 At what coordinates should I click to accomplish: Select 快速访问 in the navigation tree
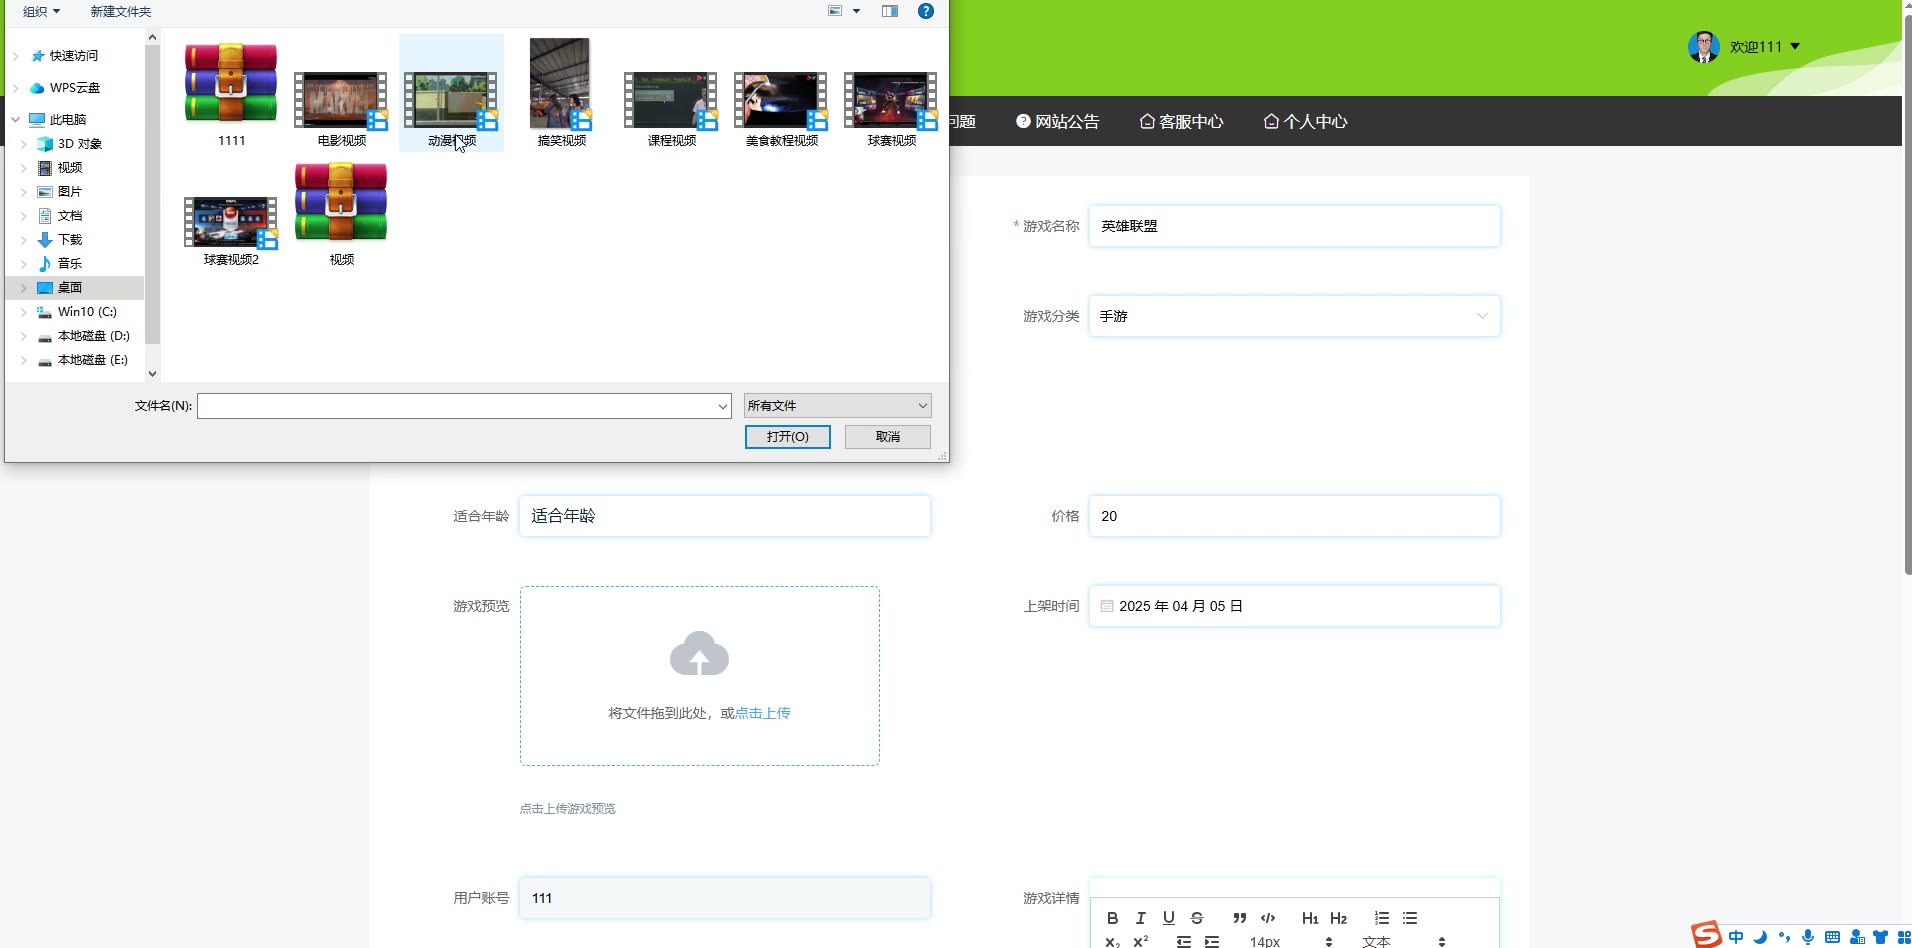[x=74, y=56]
